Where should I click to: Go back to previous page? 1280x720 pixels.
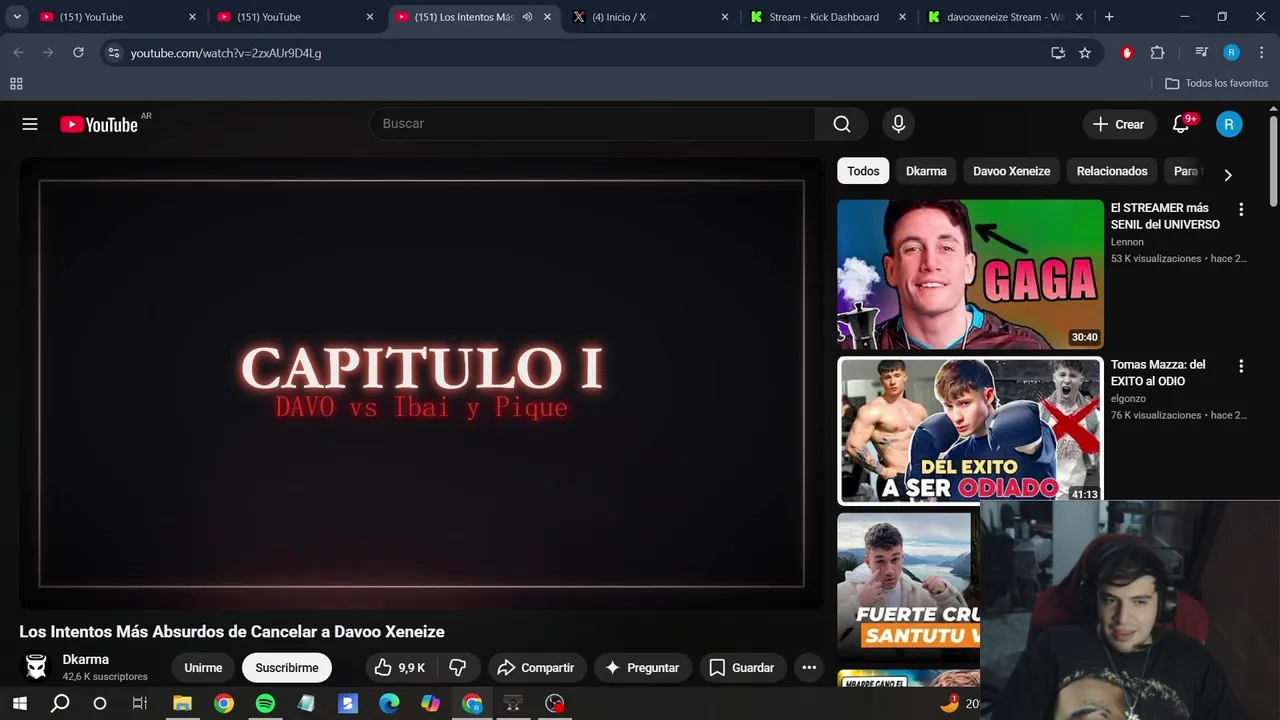(18, 53)
